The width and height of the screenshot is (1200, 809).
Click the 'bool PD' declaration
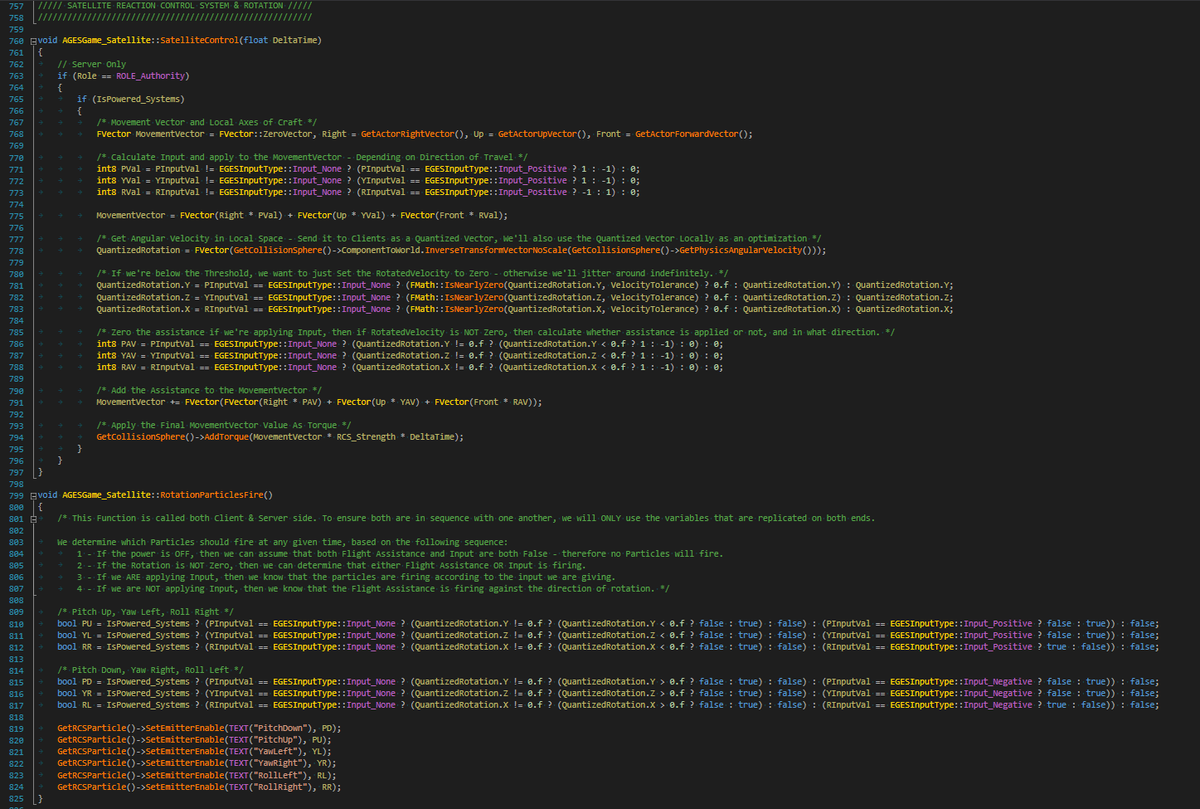pos(76,681)
